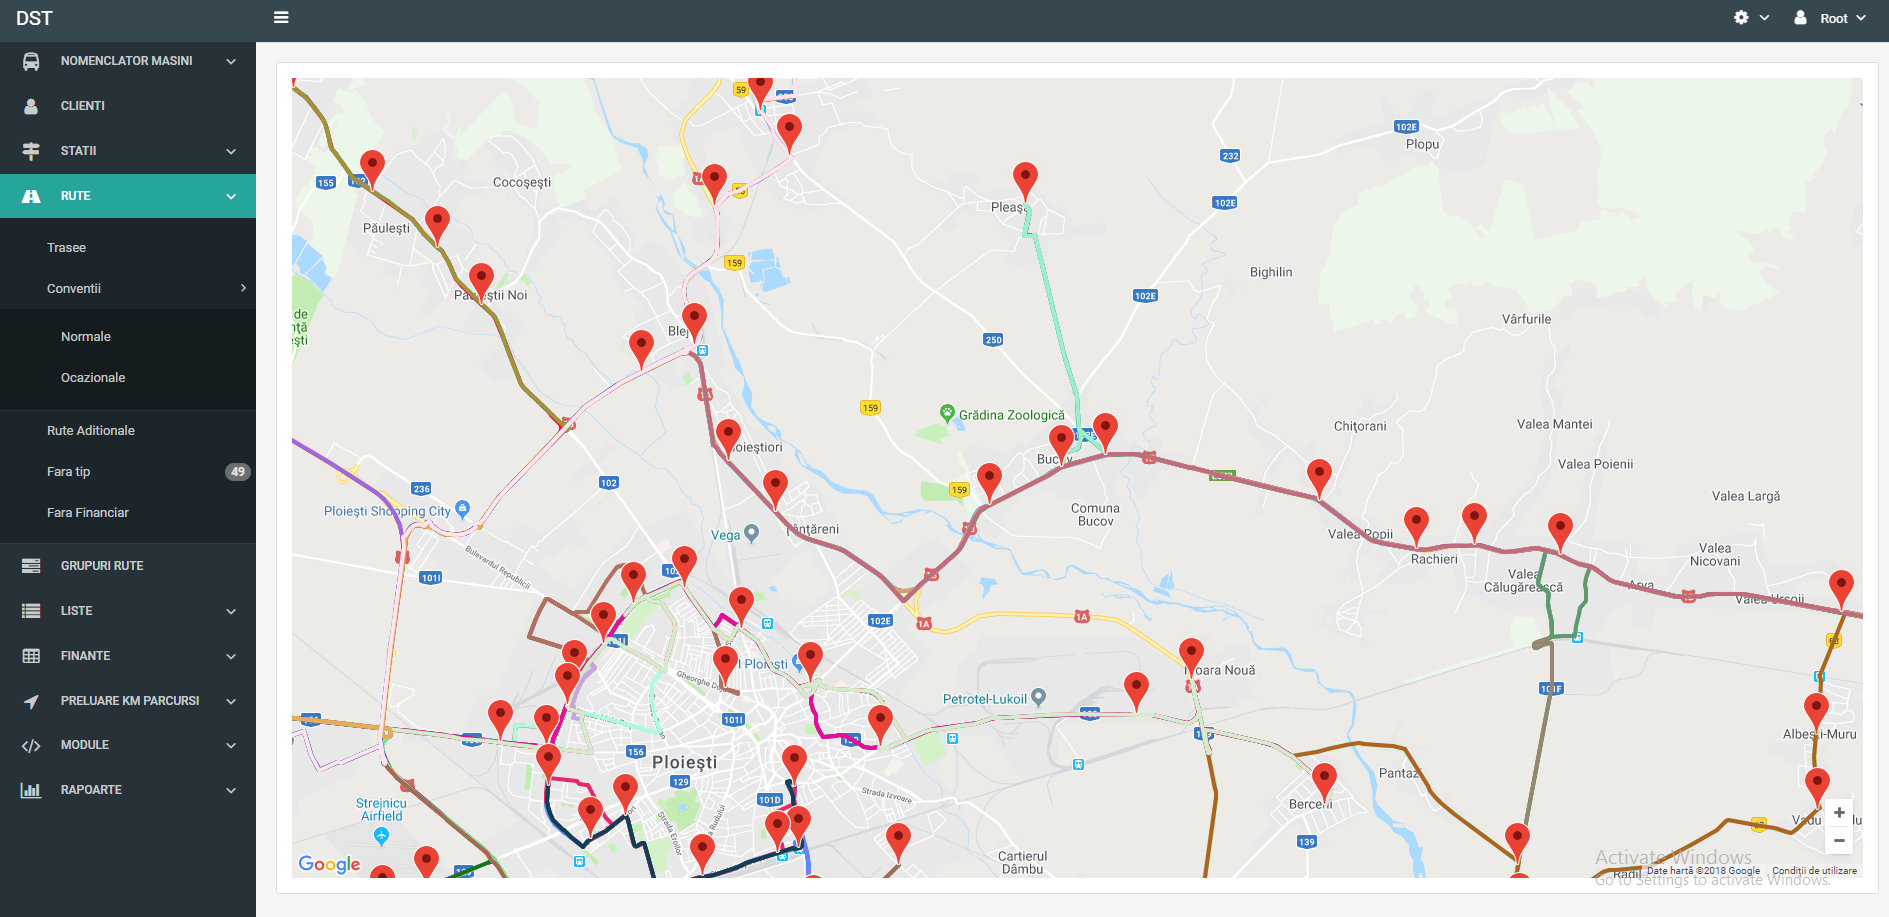Screen dimensions: 1889x917
Task: Click the Grădina Zoologică green POI icon
Action: [947, 412]
